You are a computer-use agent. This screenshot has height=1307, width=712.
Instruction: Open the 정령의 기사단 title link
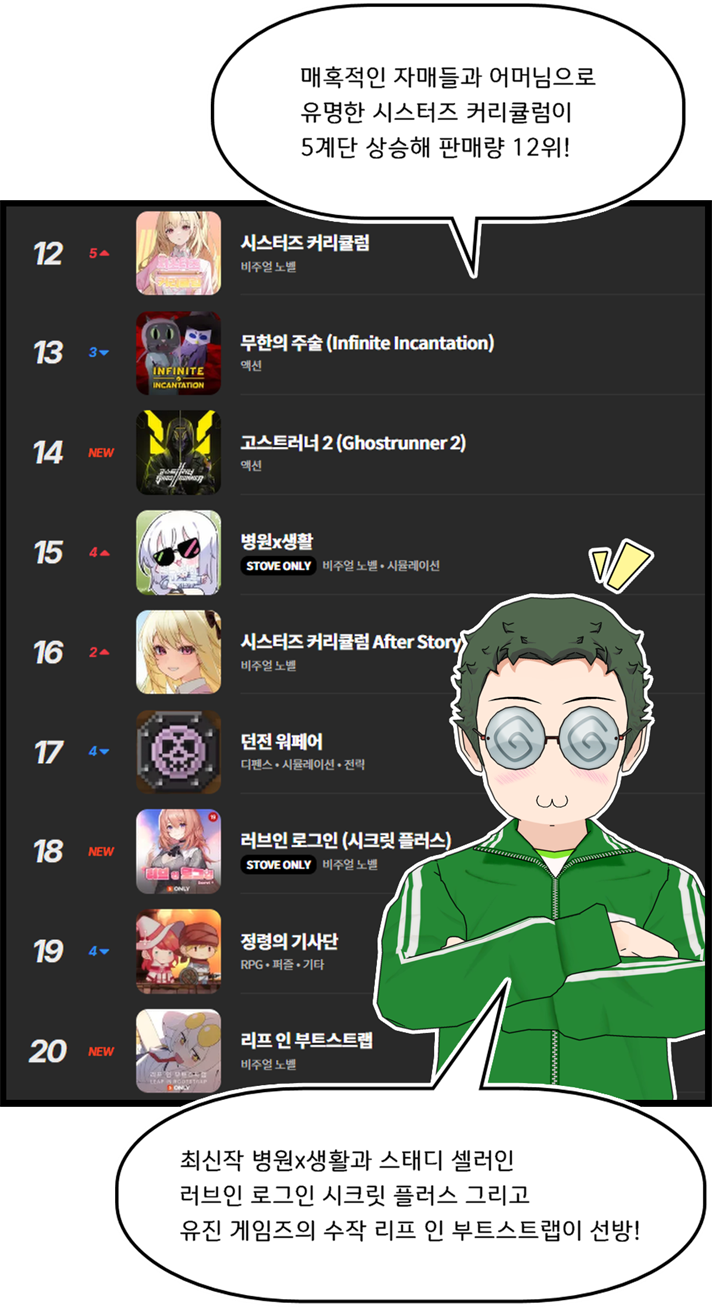pyautogui.click(x=289, y=941)
